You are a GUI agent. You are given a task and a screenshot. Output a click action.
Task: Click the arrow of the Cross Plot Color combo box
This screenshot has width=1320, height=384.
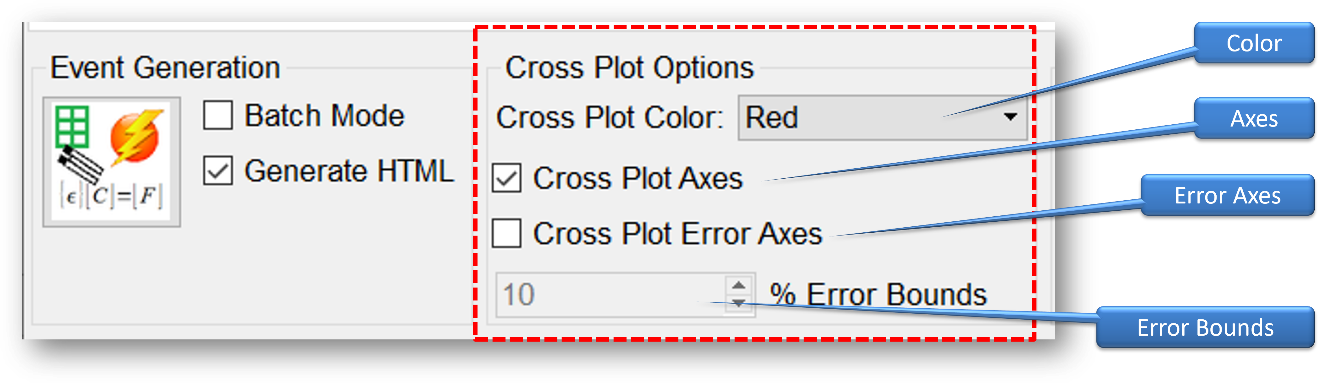coord(1009,119)
